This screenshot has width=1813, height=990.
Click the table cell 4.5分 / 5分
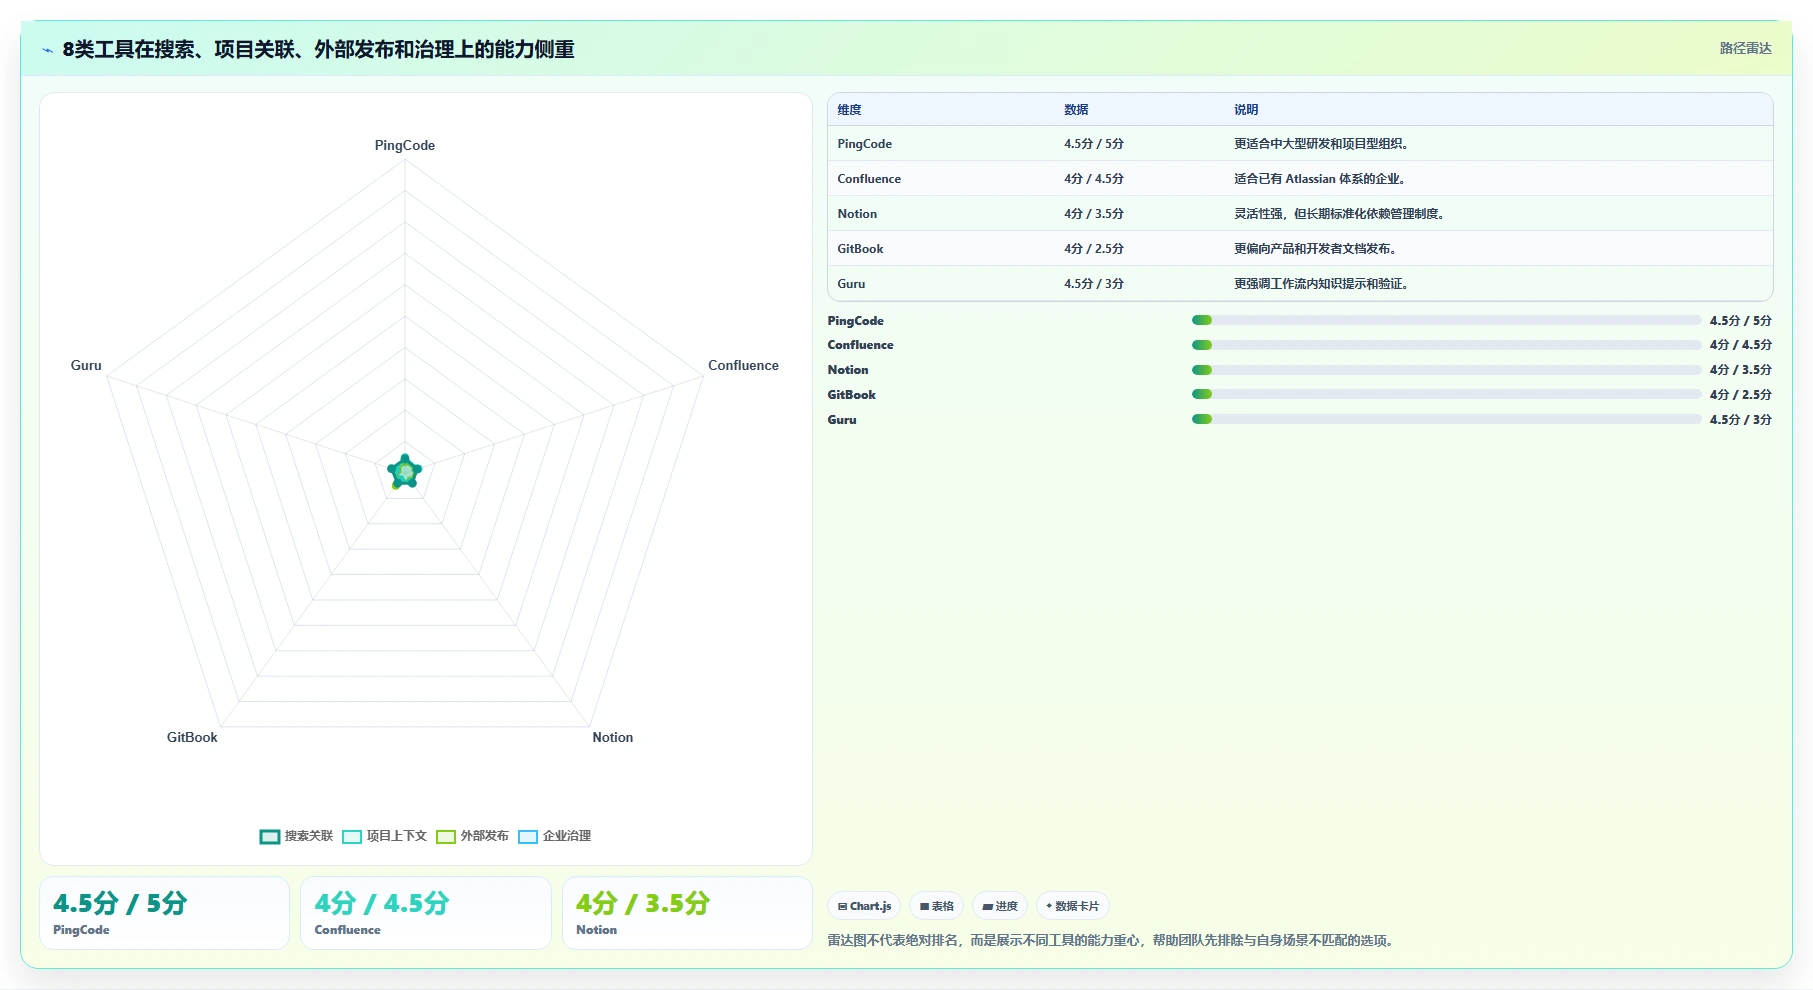pyautogui.click(x=1094, y=144)
